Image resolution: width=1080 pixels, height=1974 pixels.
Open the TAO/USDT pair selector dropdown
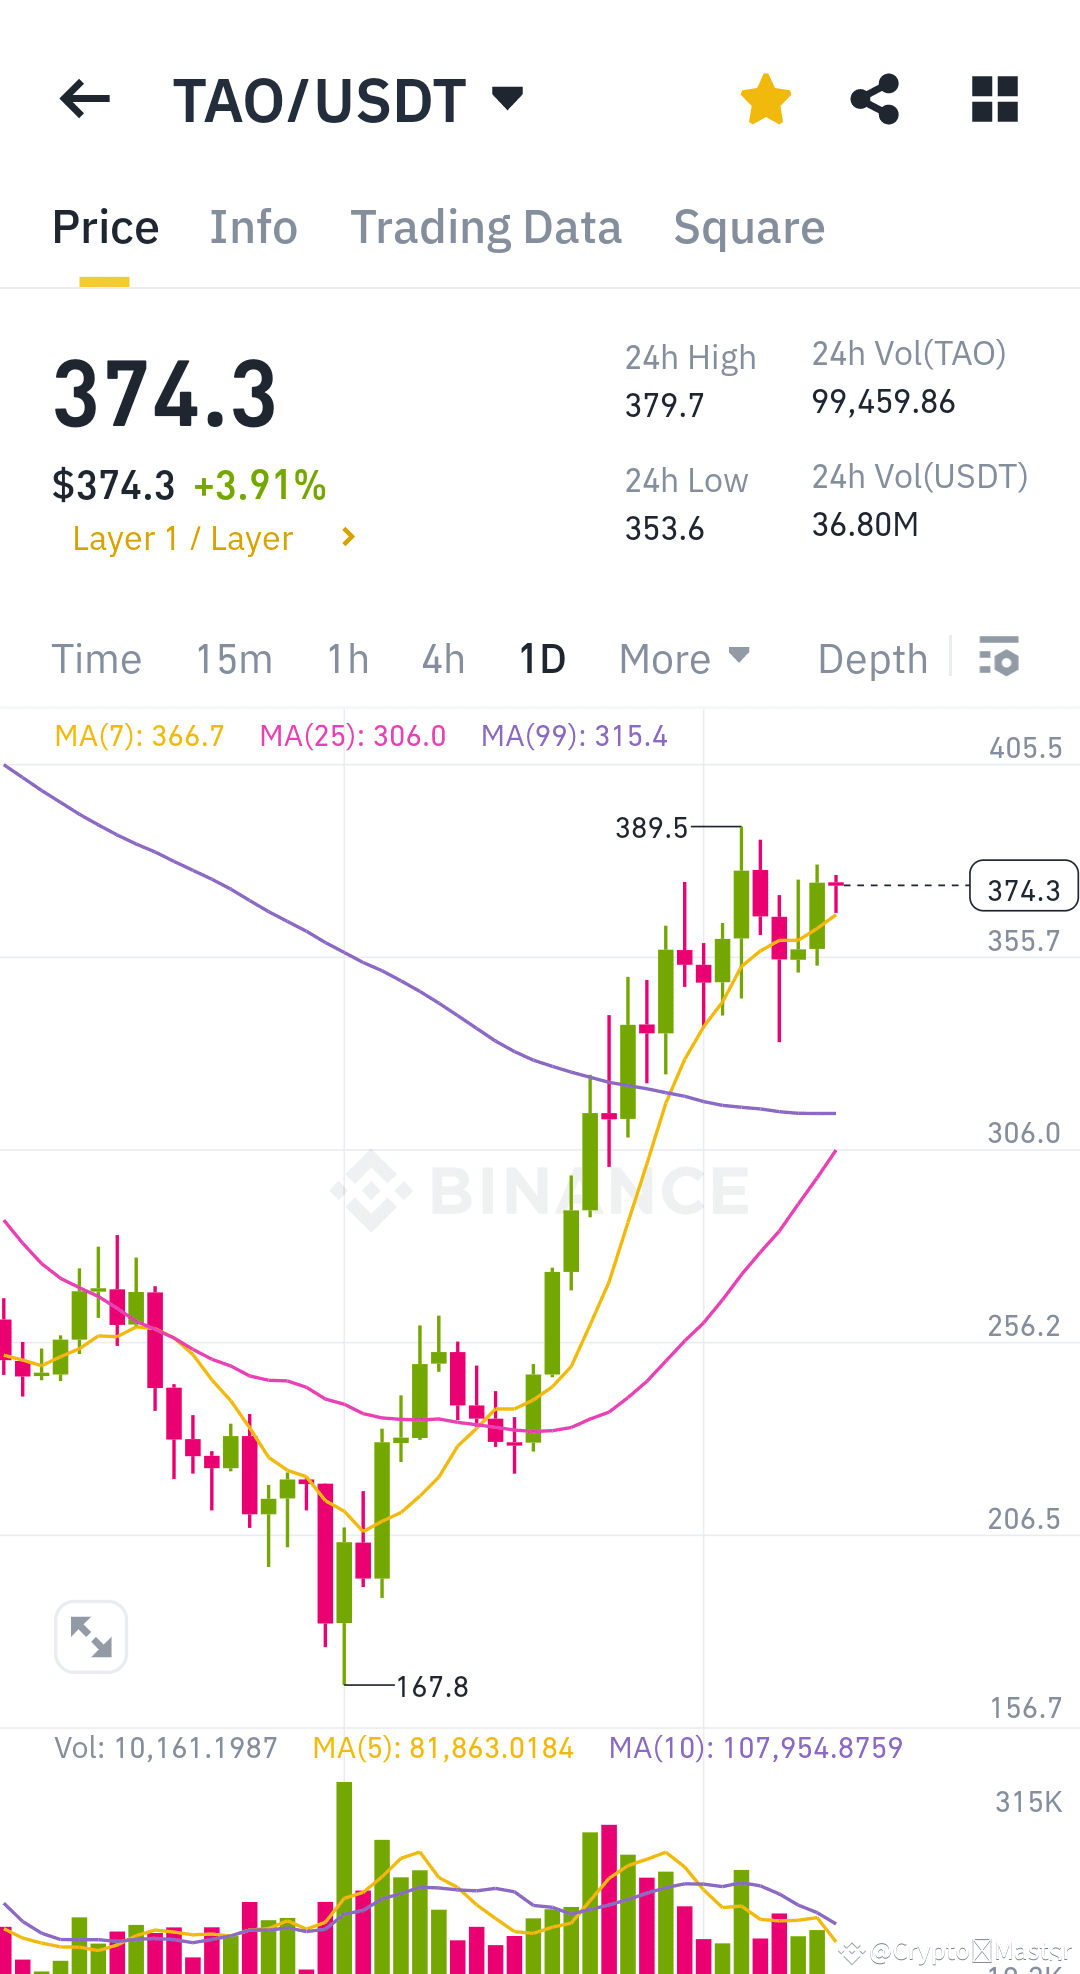[507, 98]
